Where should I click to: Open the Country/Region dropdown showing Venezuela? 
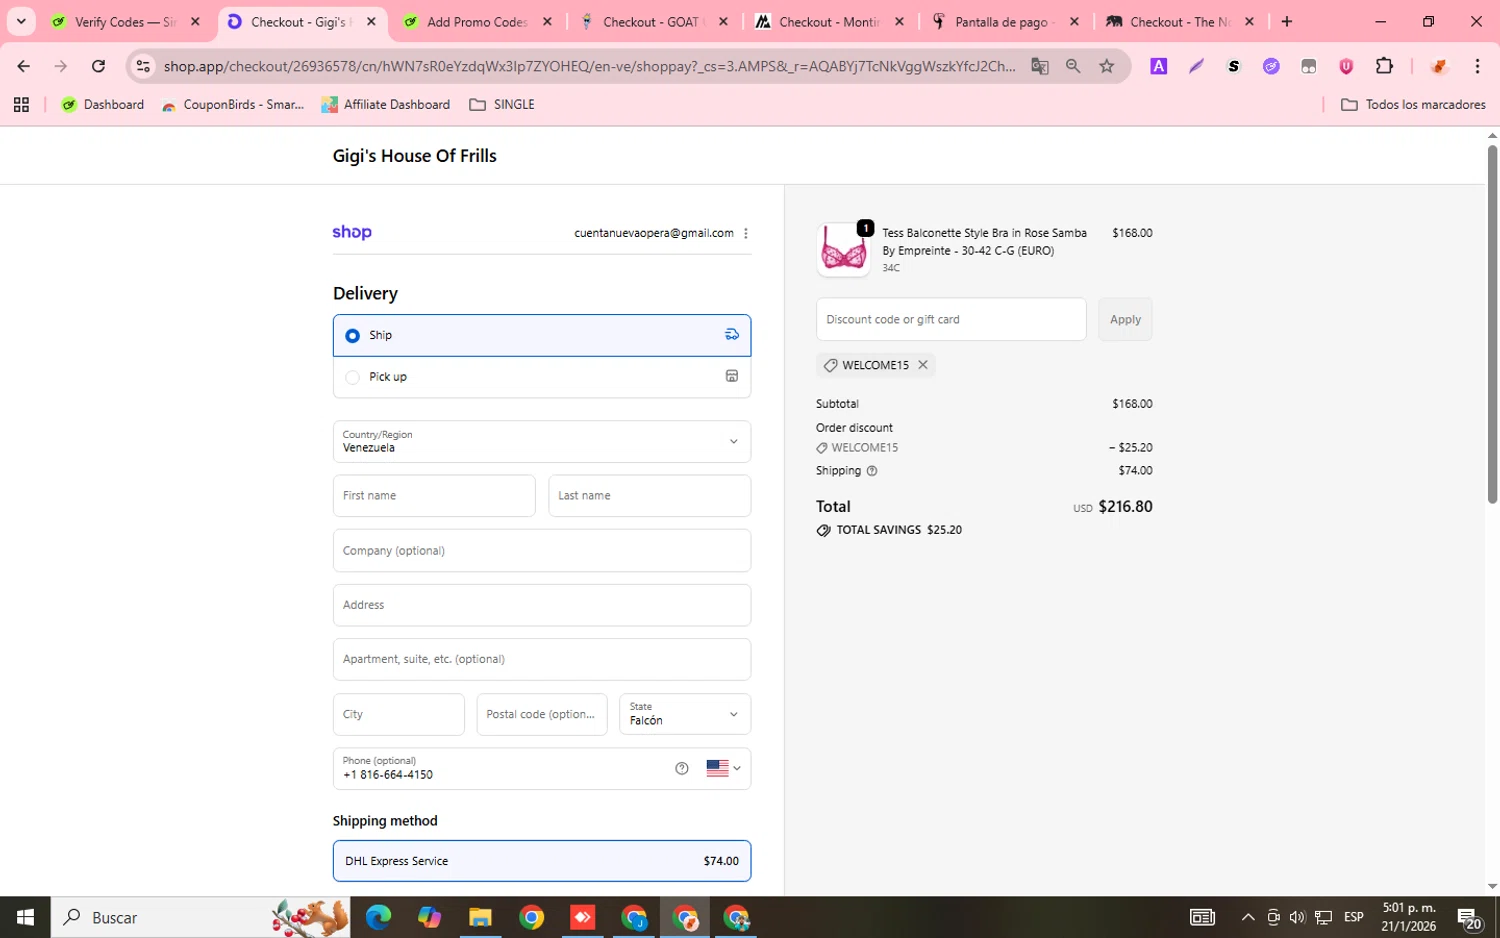coord(541,441)
